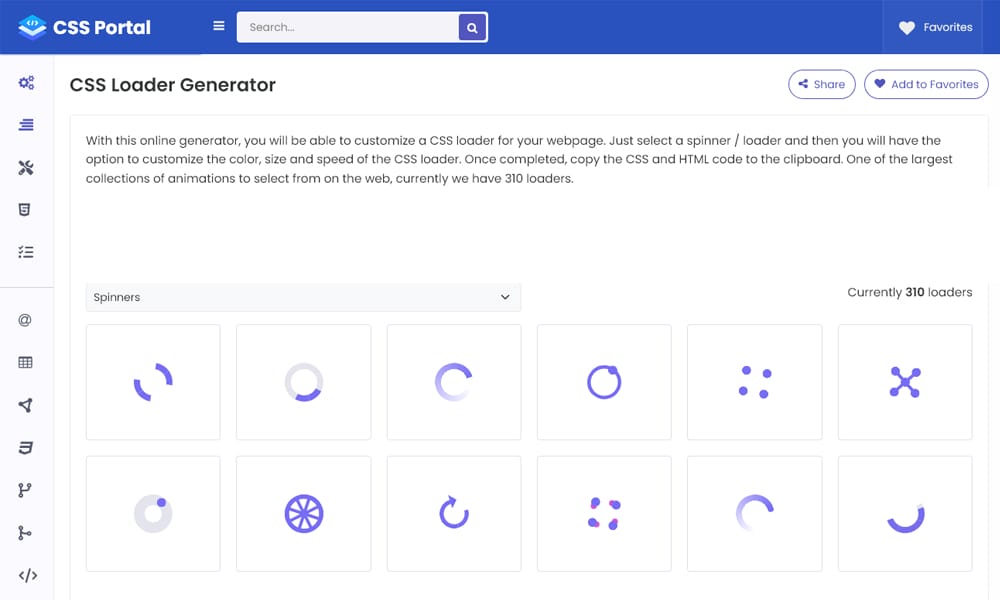This screenshot has height=600, width=1000.
Task: Open the checklist icon in the sidebar
Action: coord(27,251)
